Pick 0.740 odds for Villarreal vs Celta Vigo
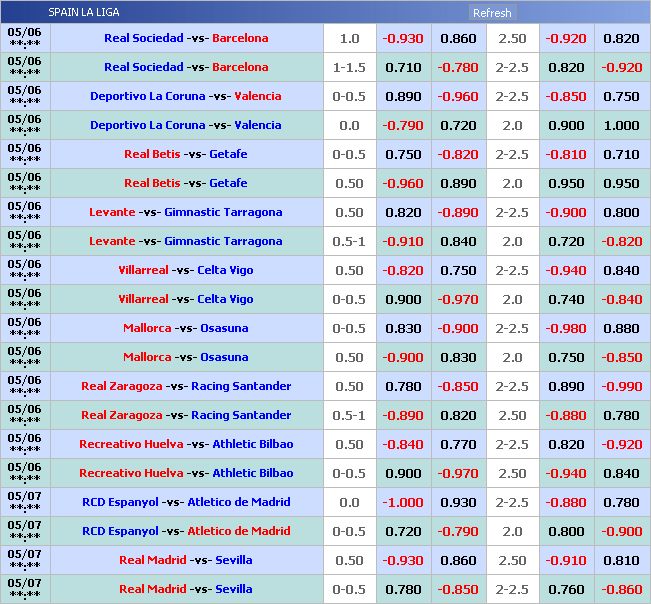The image size is (651, 604). [x=566, y=299]
